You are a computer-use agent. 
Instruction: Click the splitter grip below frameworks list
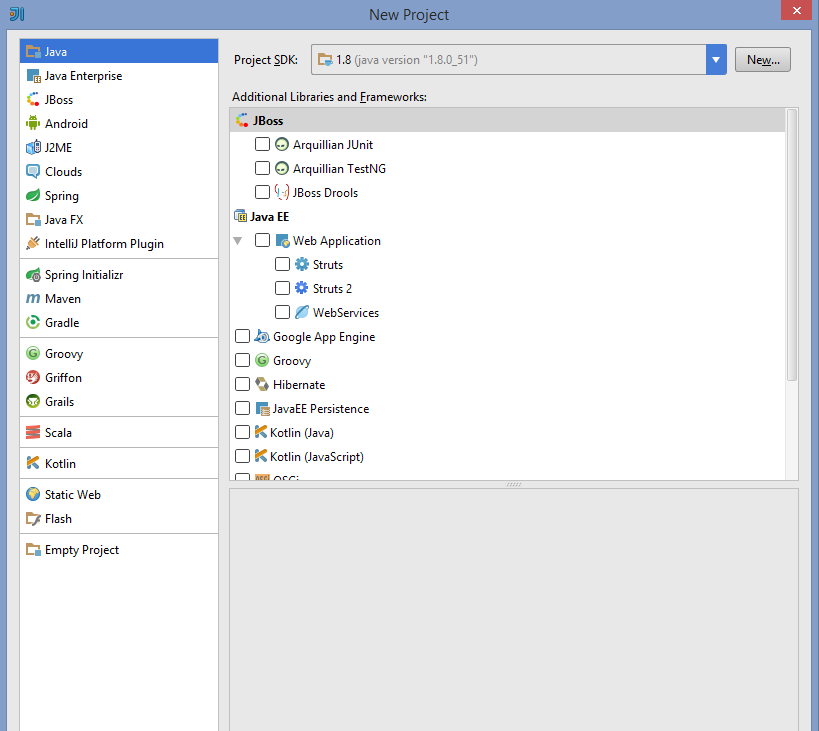(x=514, y=485)
